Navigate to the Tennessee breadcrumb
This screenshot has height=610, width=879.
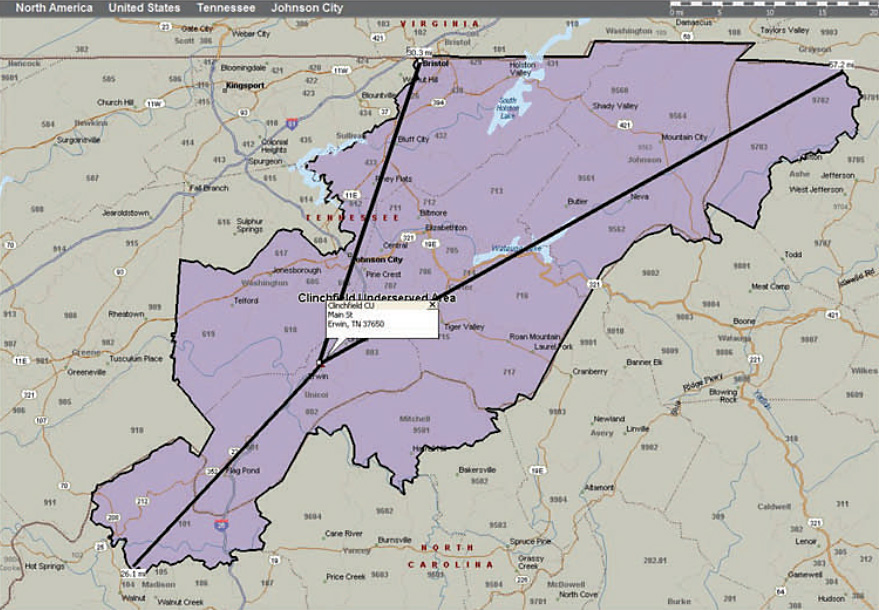[225, 7]
